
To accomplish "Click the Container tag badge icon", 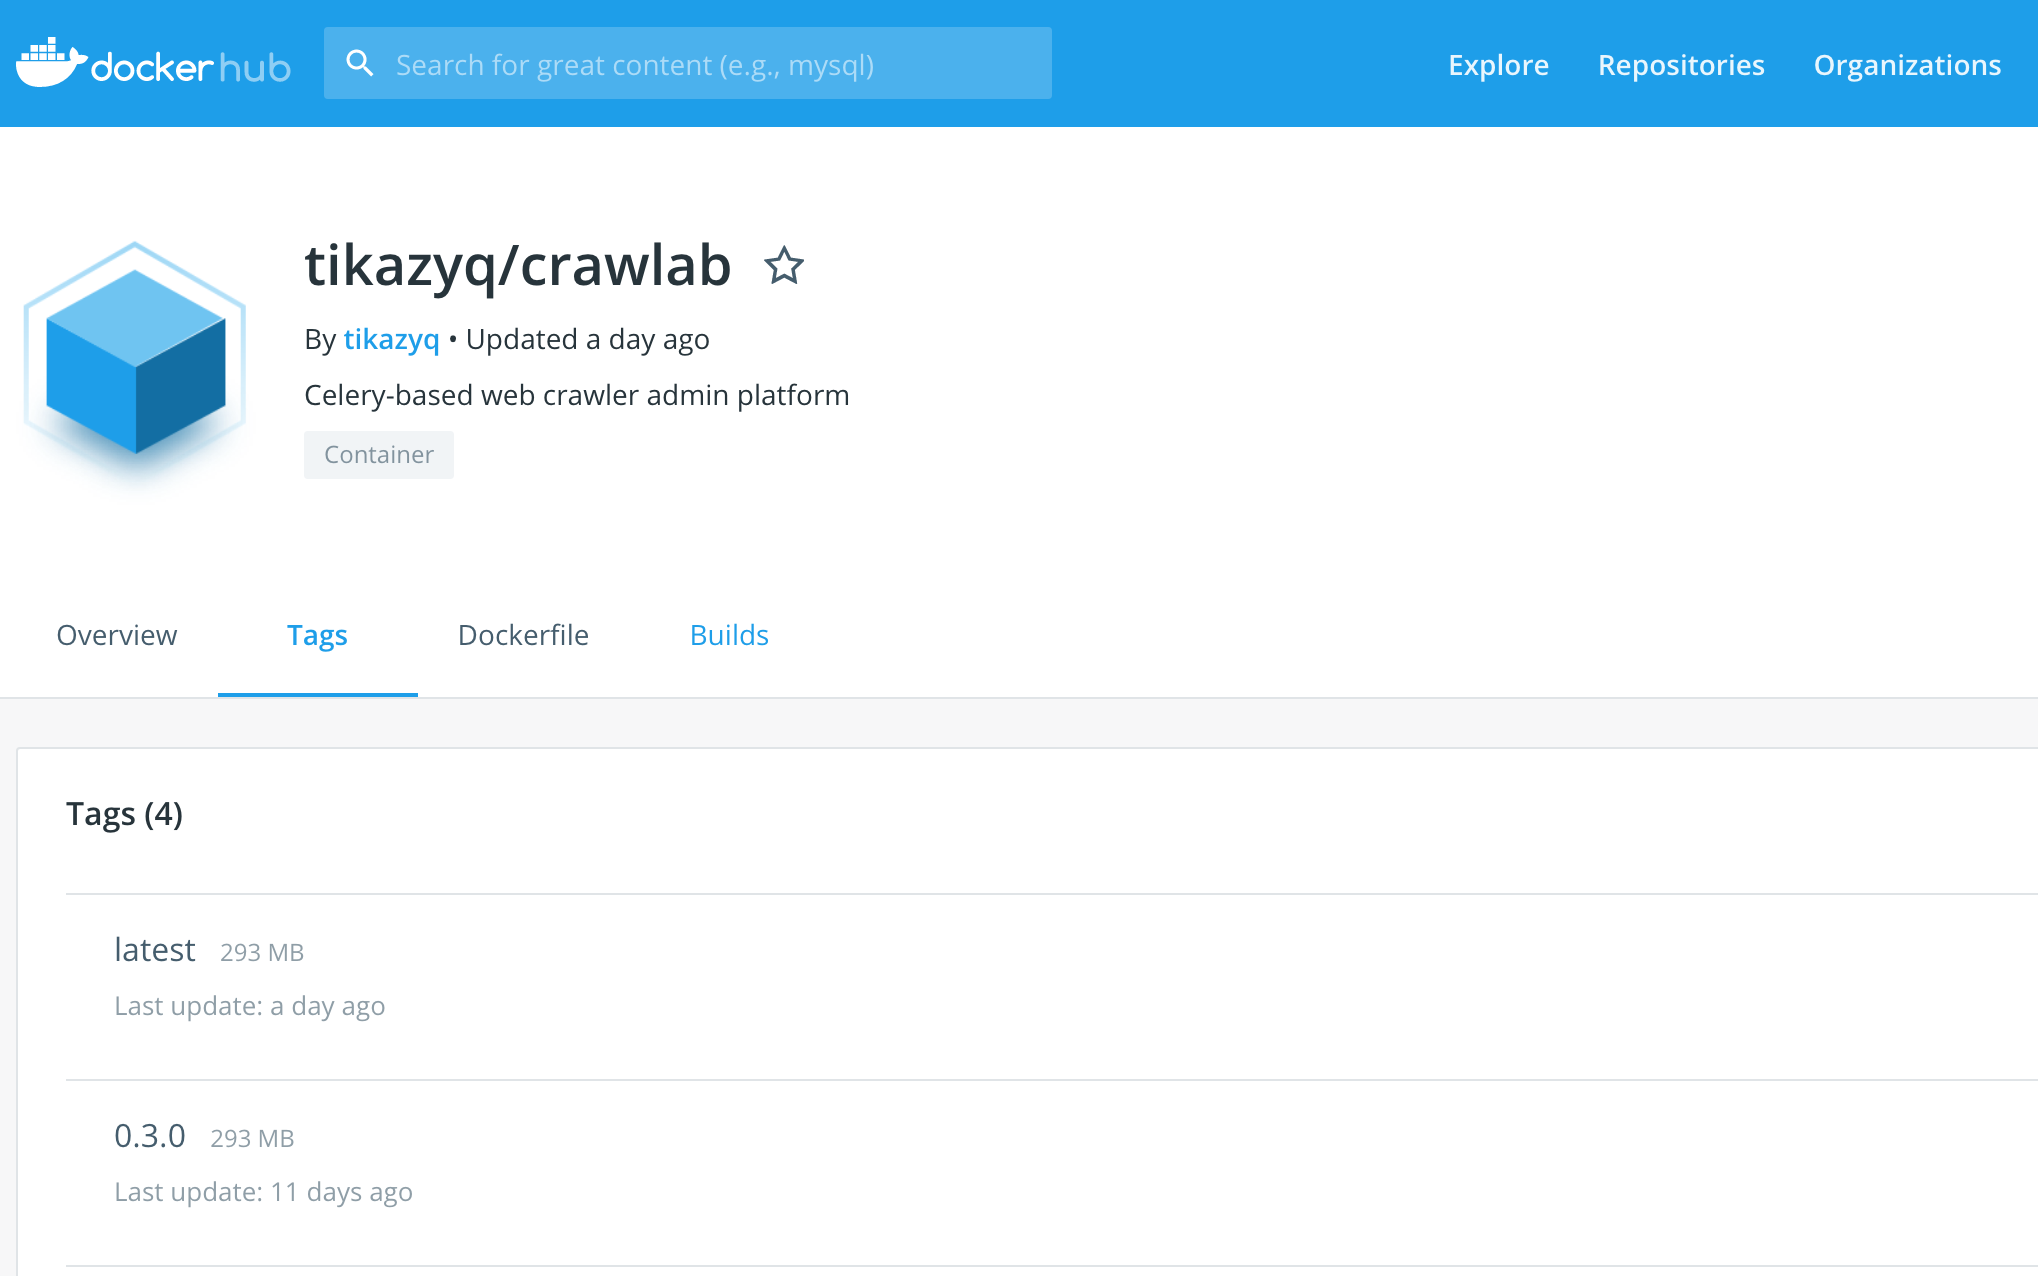I will tap(378, 454).
